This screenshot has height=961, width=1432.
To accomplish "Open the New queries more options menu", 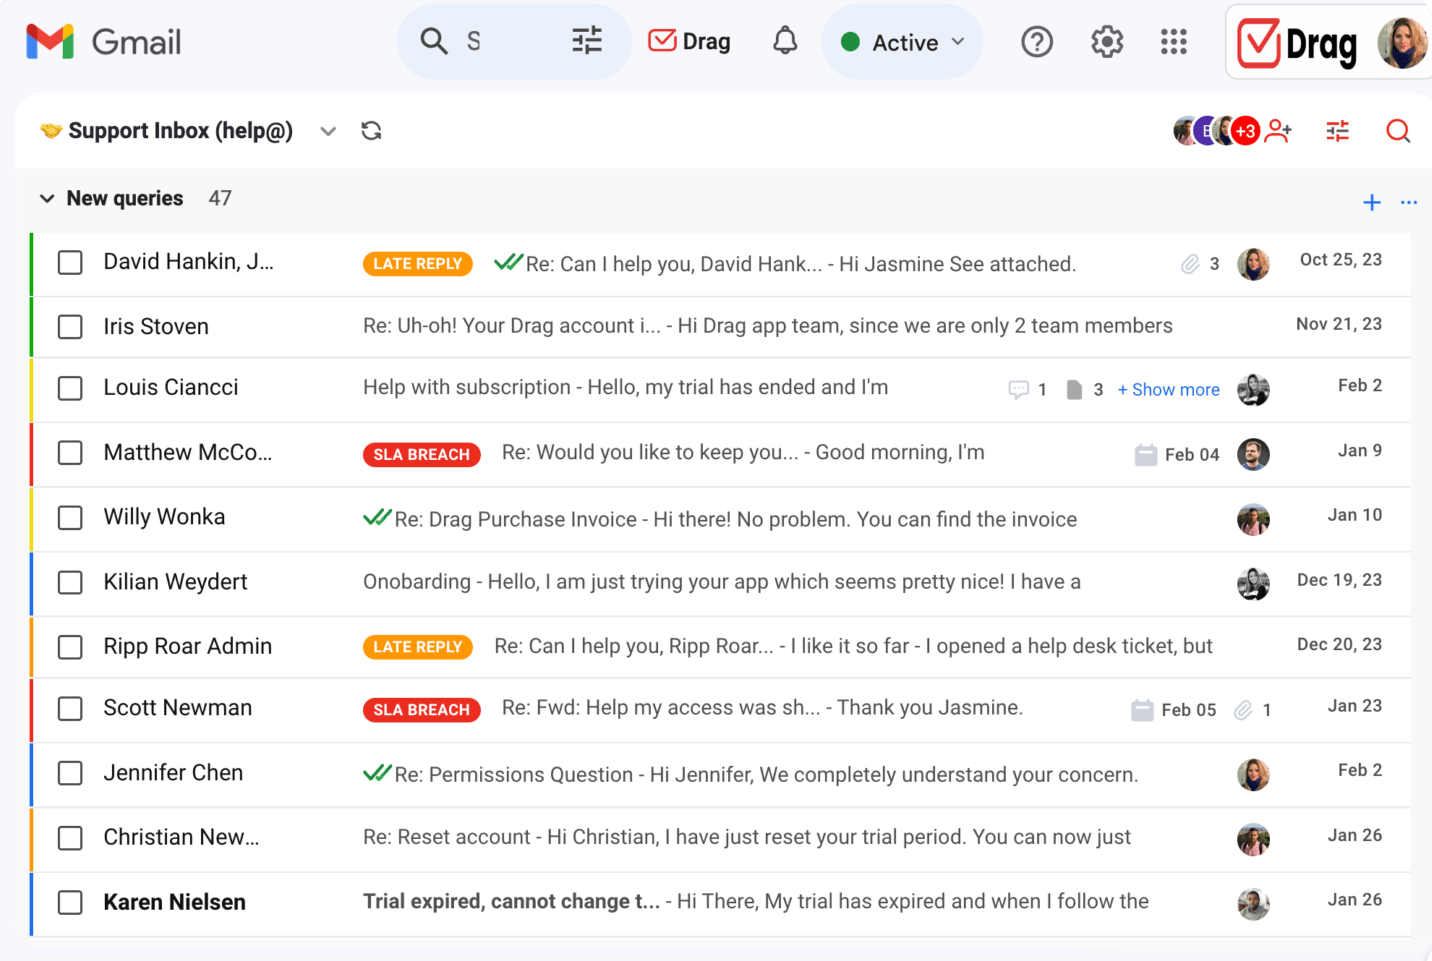I will (x=1409, y=202).
